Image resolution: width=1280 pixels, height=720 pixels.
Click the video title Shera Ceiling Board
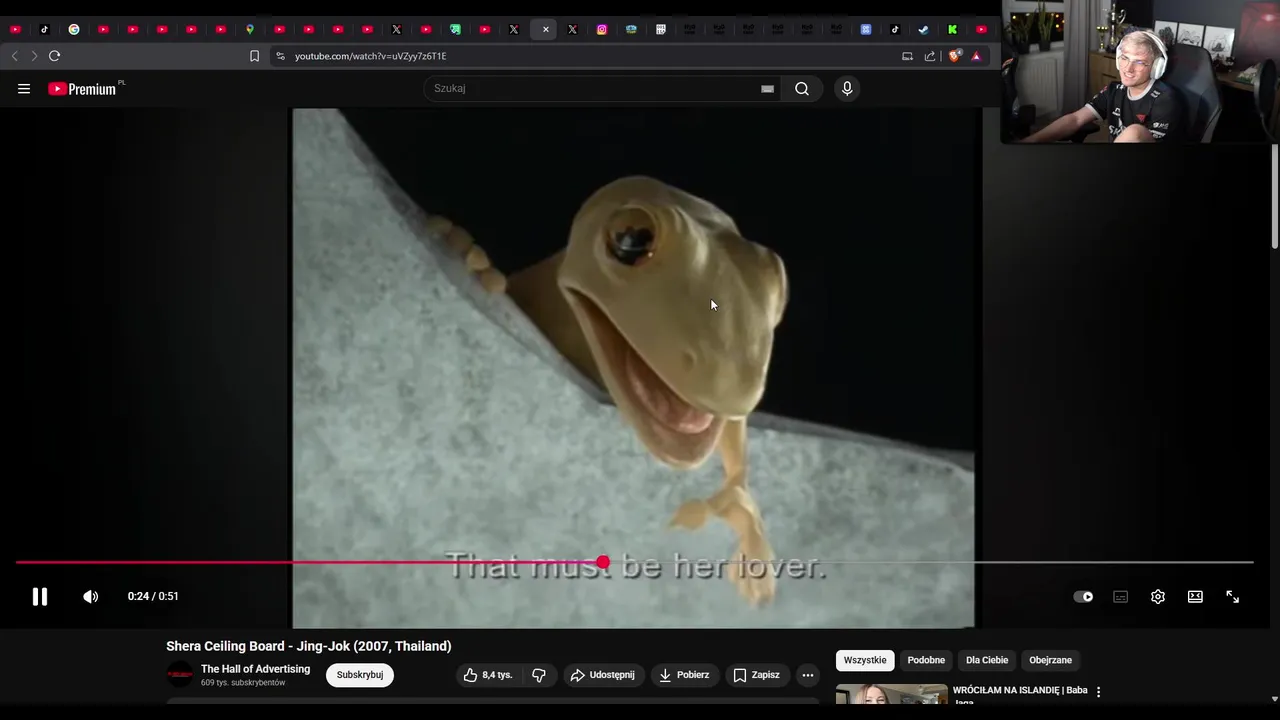coord(309,646)
